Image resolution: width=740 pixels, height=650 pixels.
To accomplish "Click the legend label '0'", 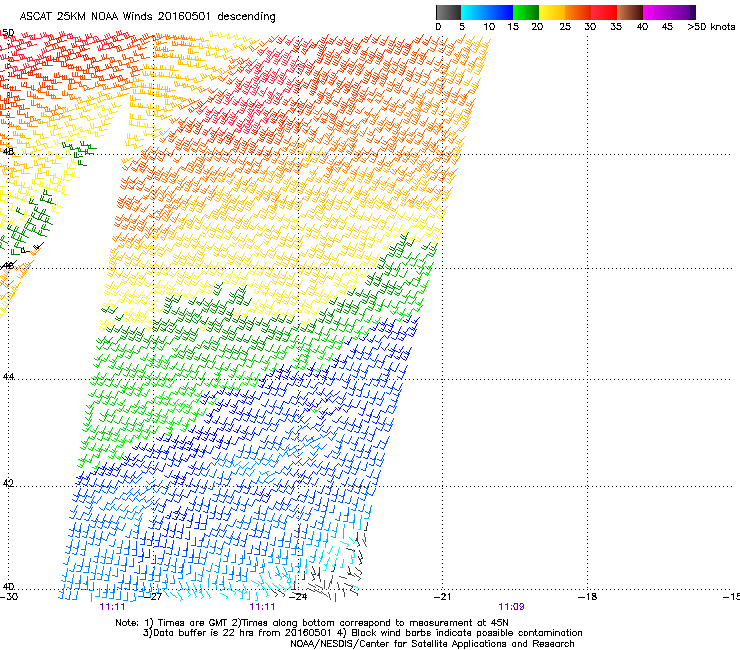I will [x=438, y=26].
